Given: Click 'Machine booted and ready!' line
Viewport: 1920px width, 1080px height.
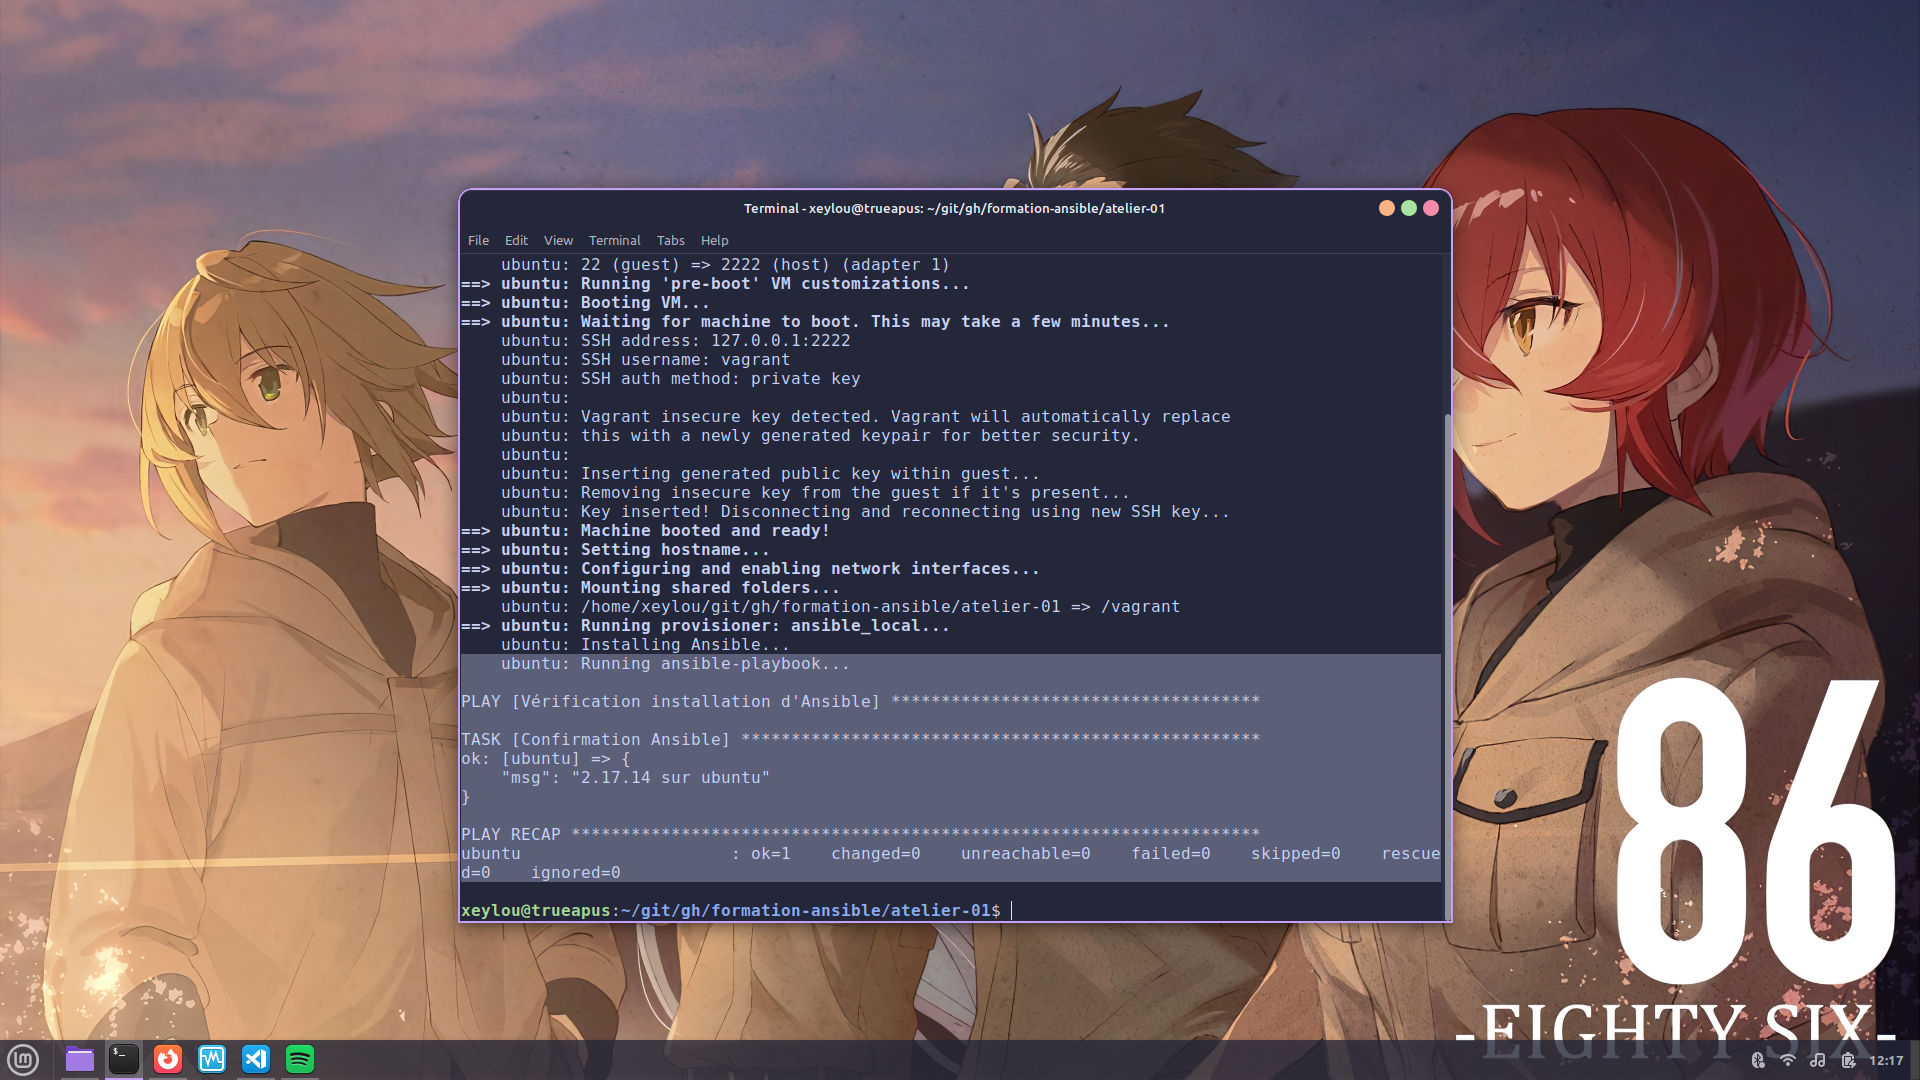Looking at the screenshot, I should tap(645, 530).
